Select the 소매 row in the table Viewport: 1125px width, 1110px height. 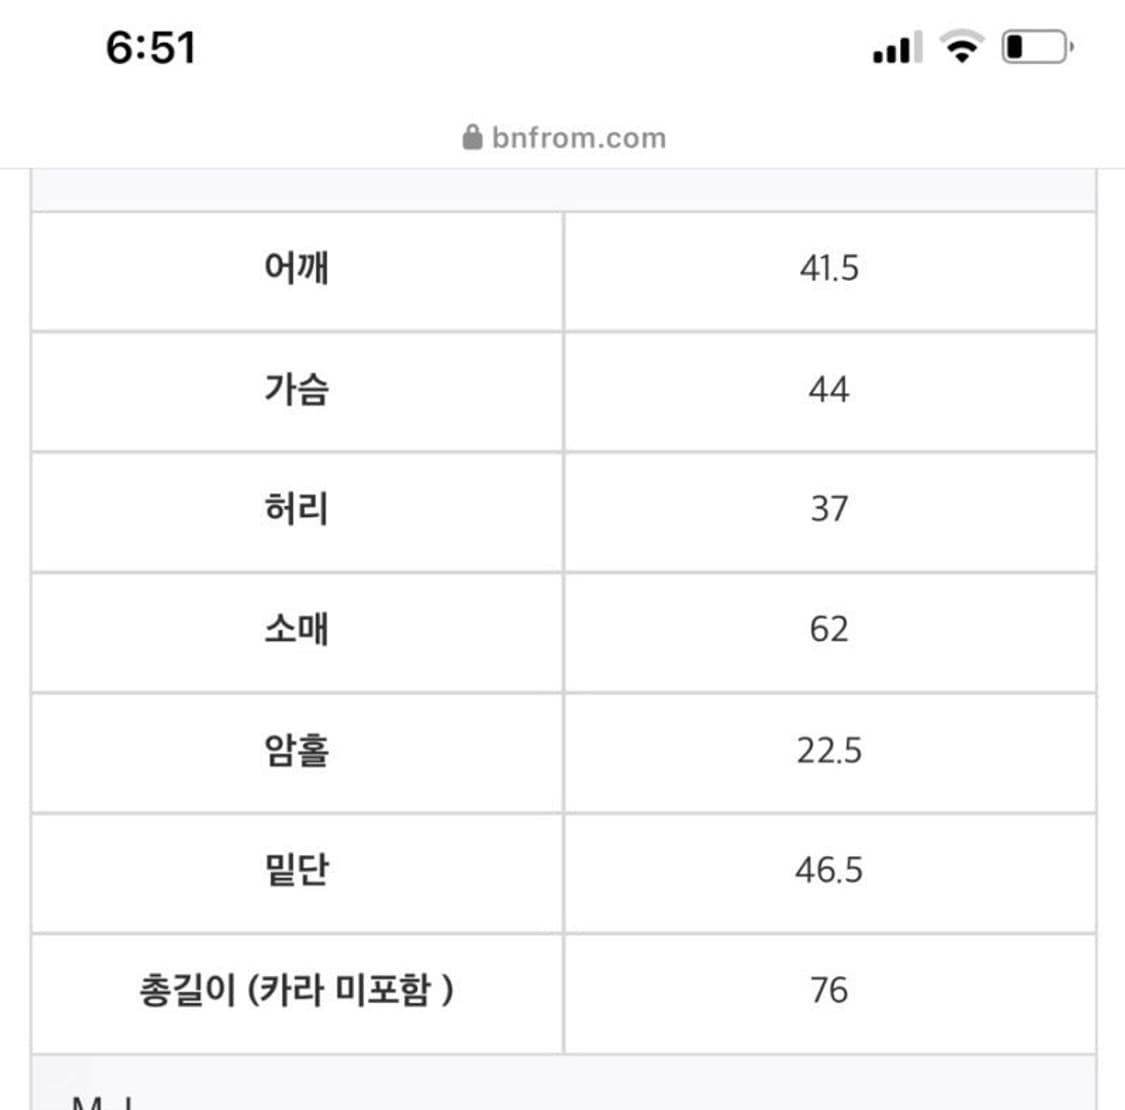[x=297, y=629]
